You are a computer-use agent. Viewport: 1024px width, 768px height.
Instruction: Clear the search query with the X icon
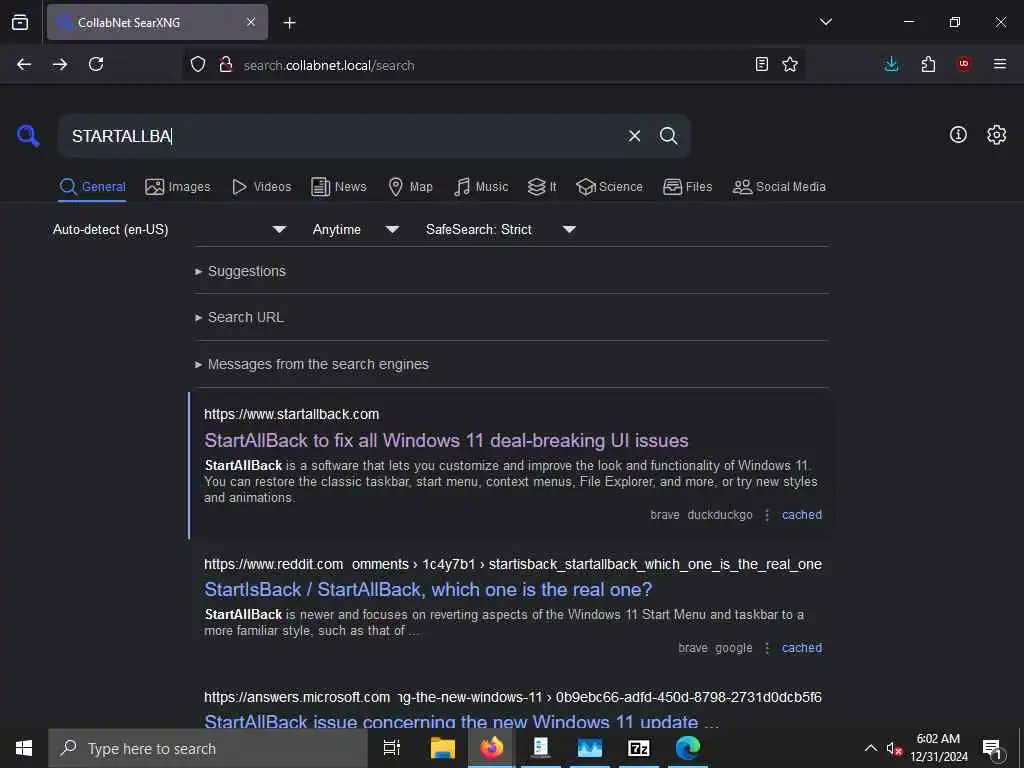tap(634, 136)
